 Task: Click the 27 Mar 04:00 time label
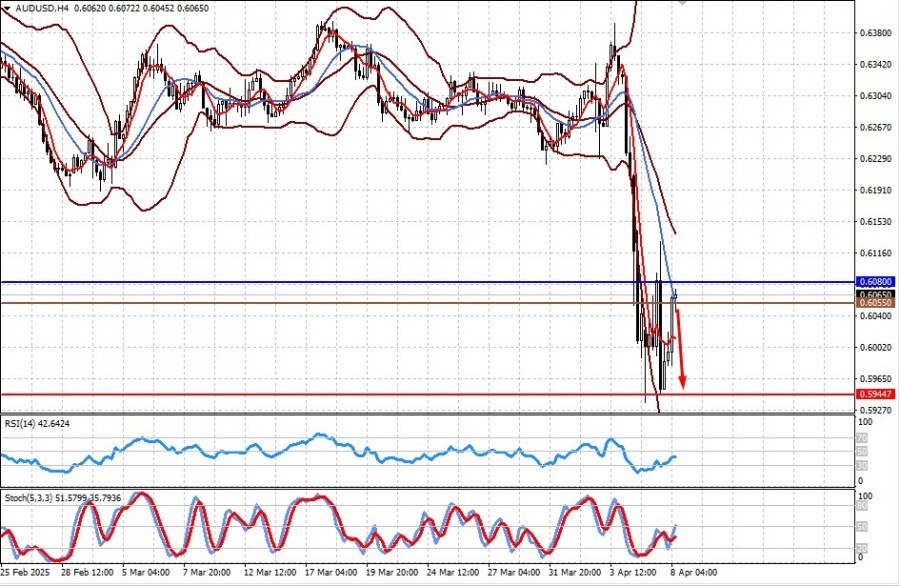pos(514,573)
